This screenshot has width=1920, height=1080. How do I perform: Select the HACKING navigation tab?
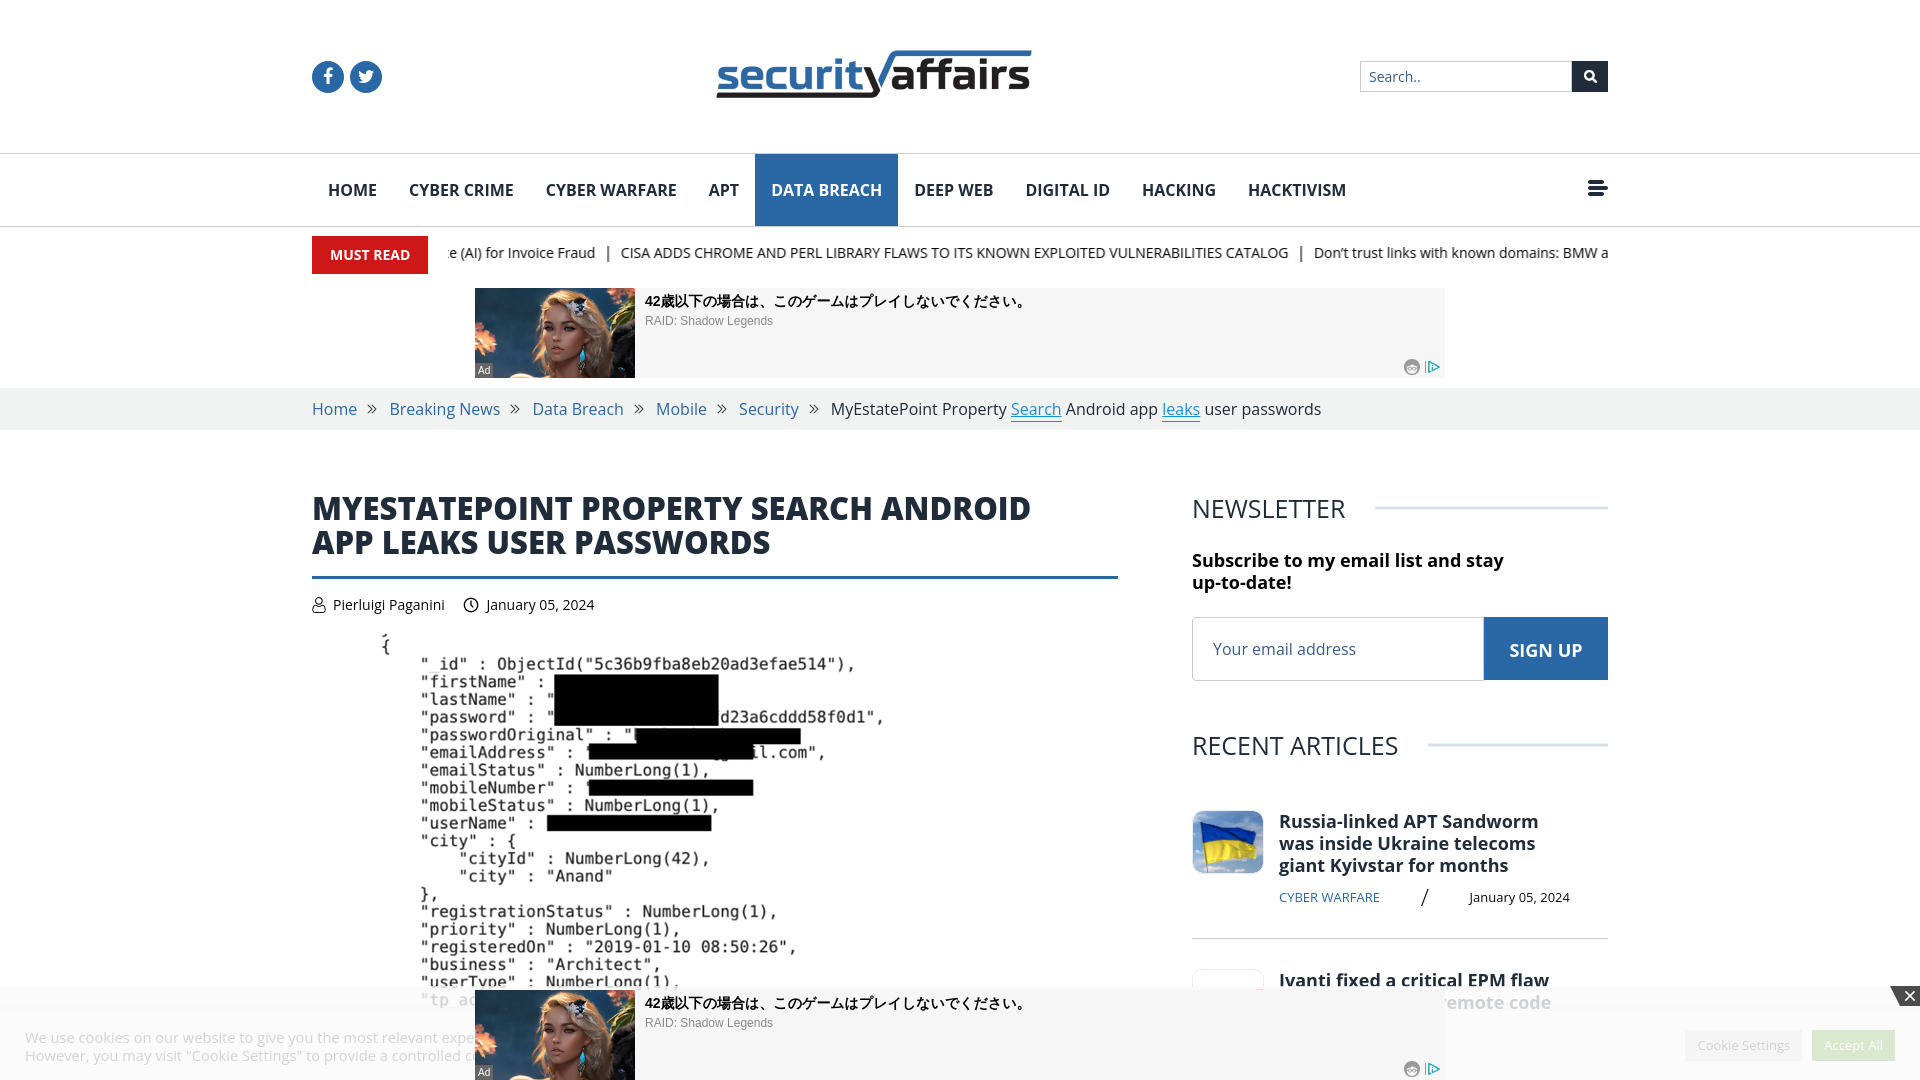pos(1178,189)
